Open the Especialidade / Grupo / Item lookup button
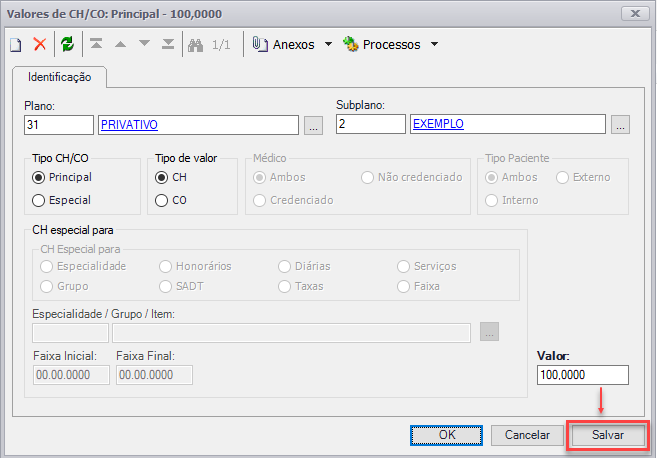 click(x=489, y=332)
